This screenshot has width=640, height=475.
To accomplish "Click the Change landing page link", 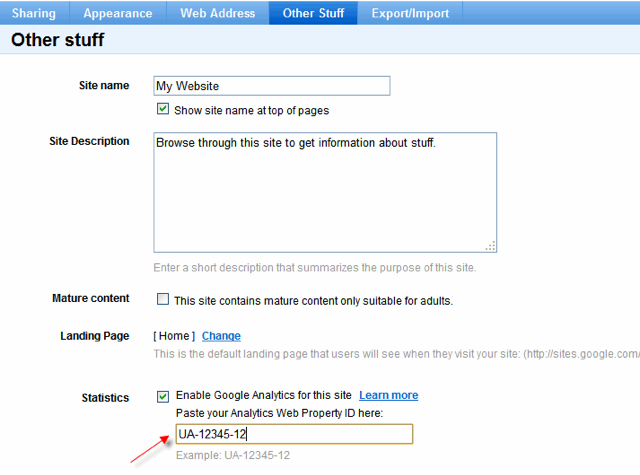I will point(221,336).
